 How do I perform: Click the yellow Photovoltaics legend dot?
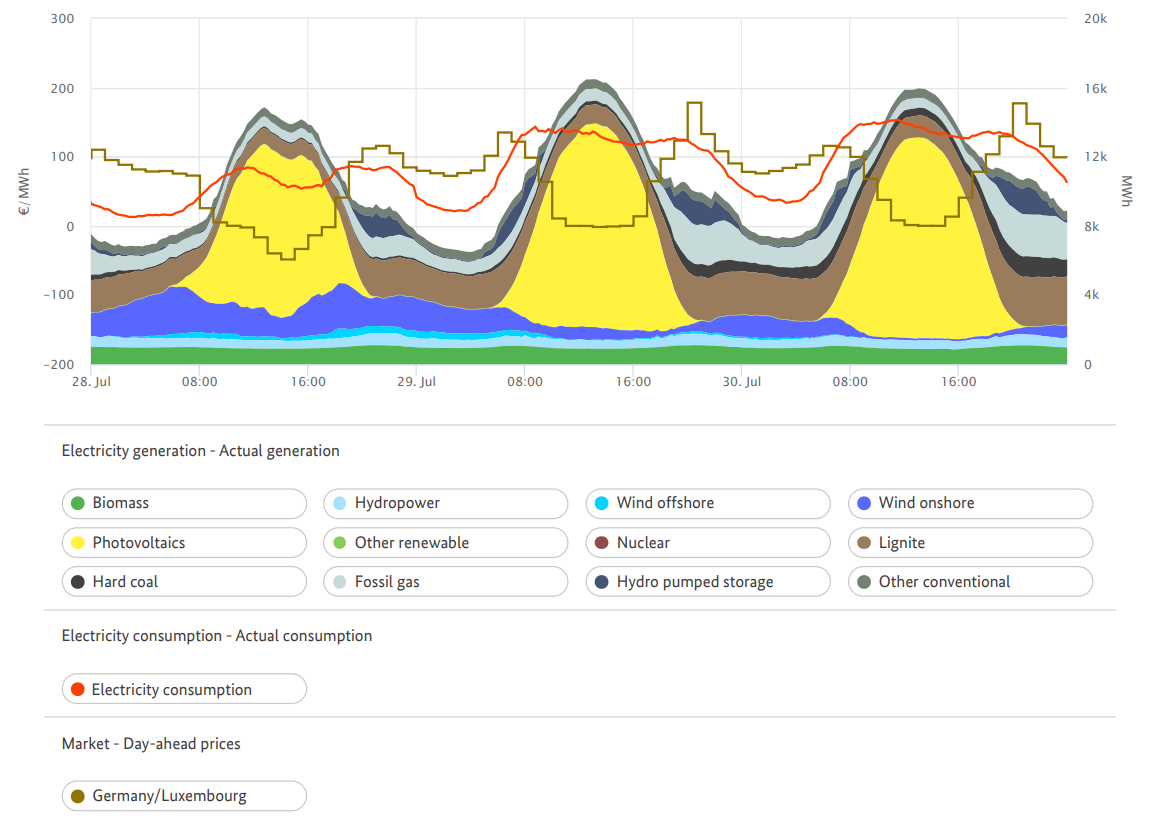(78, 543)
